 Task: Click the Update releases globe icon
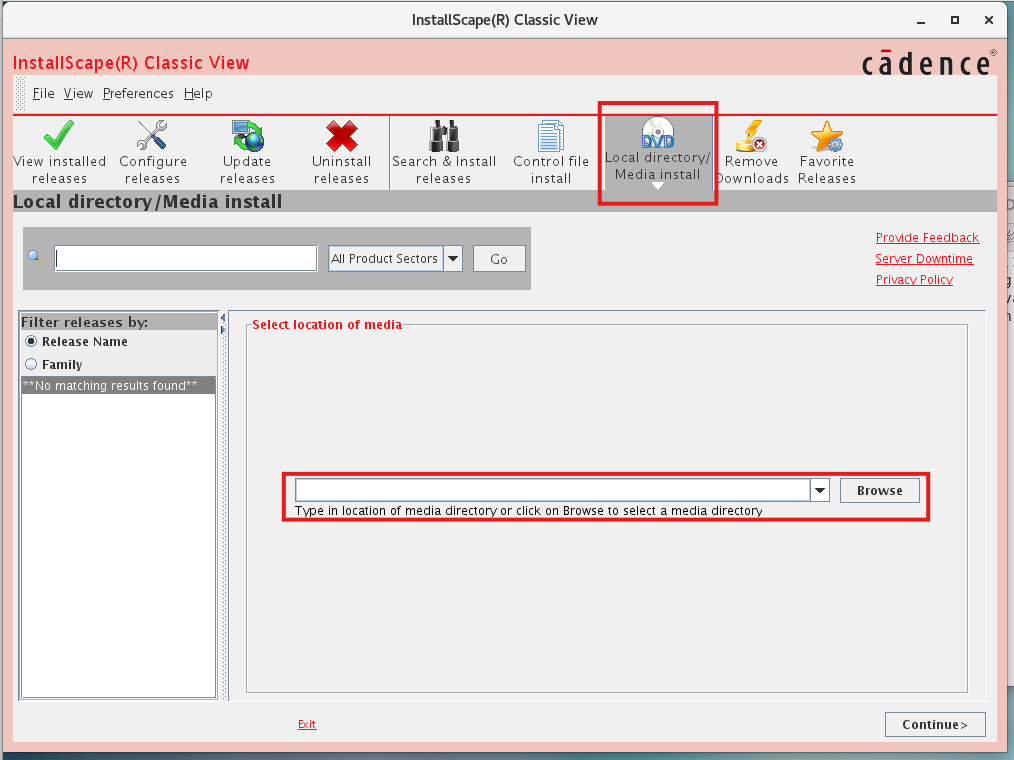click(247, 136)
